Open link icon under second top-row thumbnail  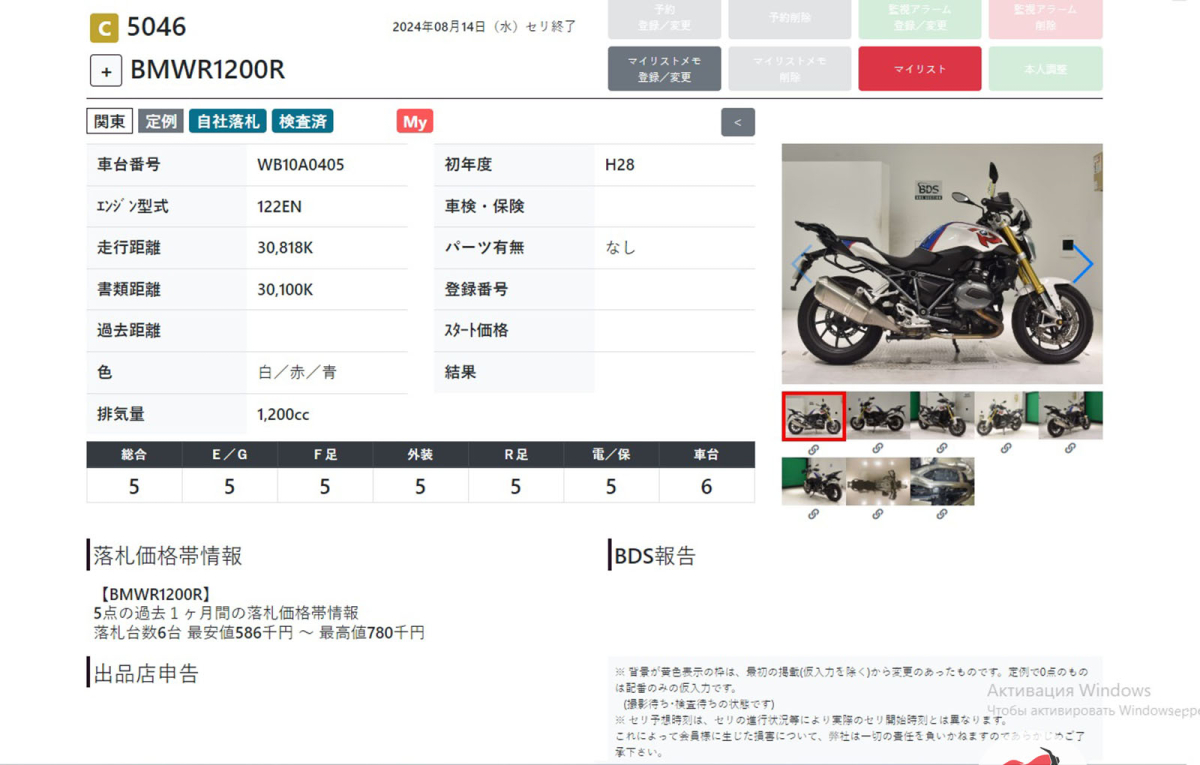(877, 449)
